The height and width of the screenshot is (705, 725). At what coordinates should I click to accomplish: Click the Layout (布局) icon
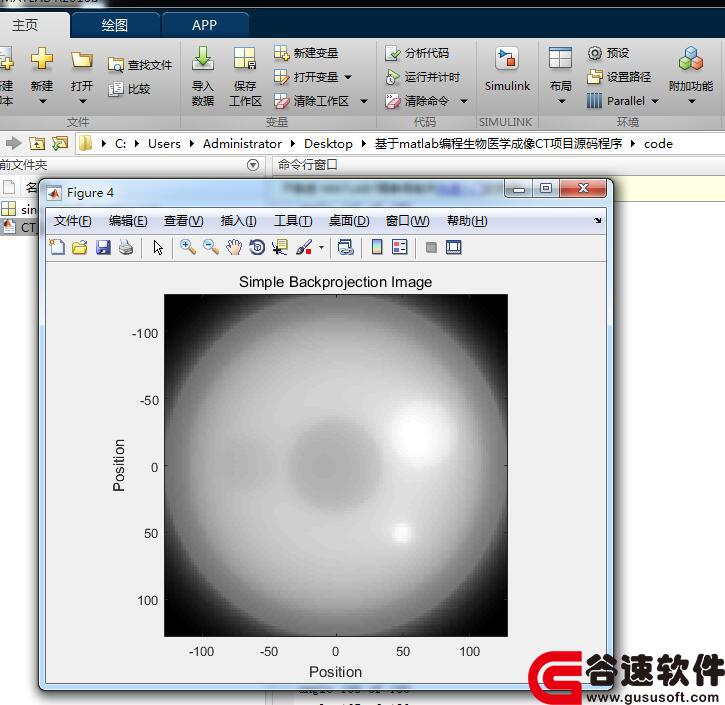(x=560, y=58)
